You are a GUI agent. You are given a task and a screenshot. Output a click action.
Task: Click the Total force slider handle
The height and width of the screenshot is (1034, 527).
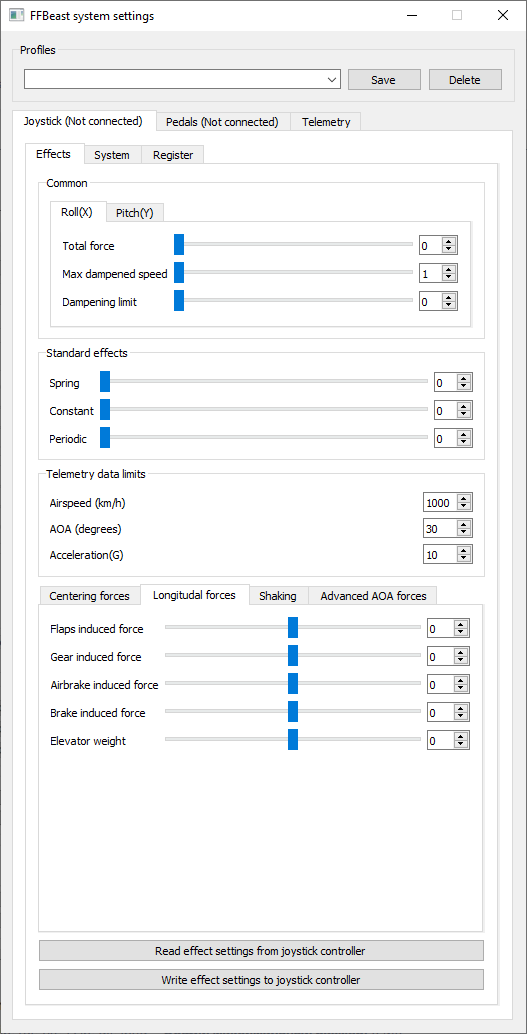[179, 245]
